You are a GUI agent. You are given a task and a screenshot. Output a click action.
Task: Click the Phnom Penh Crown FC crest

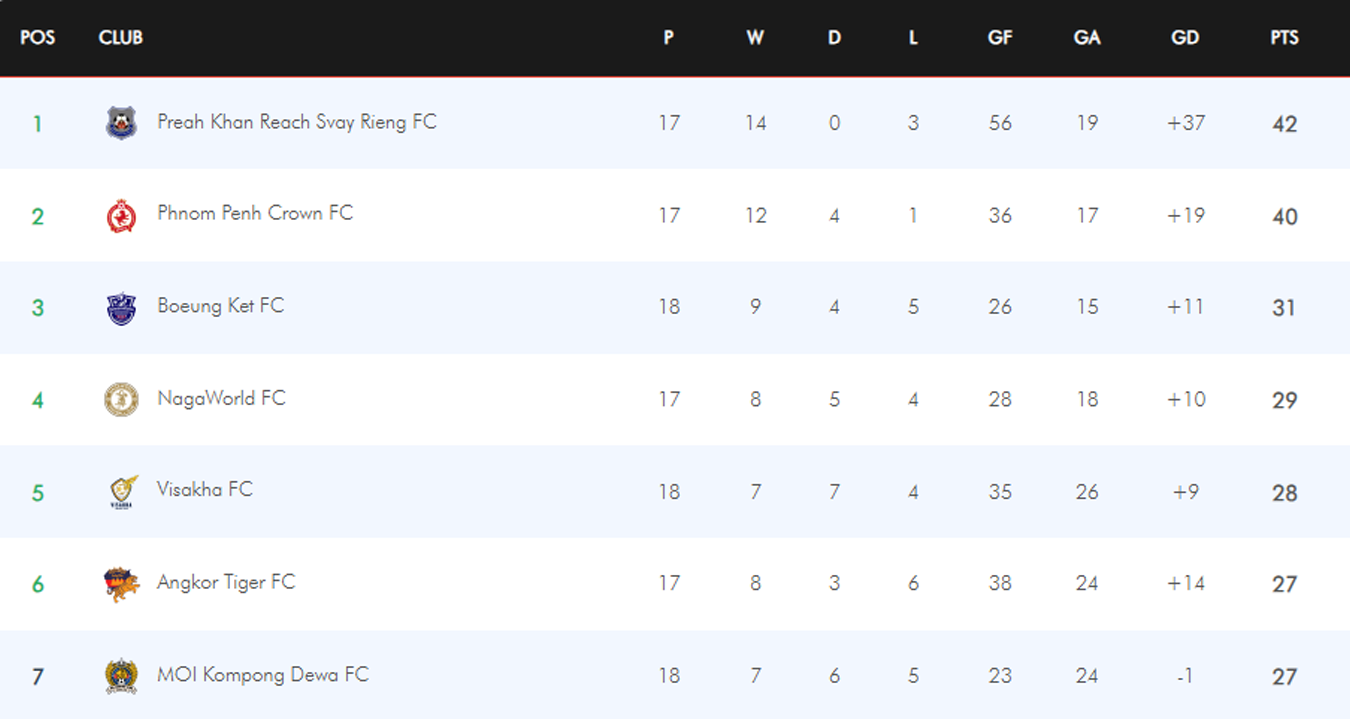(121, 215)
